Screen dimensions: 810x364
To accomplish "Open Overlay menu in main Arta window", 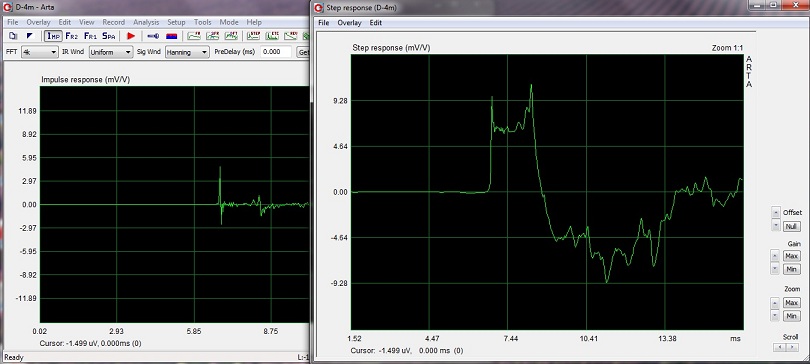I will click(38, 22).
